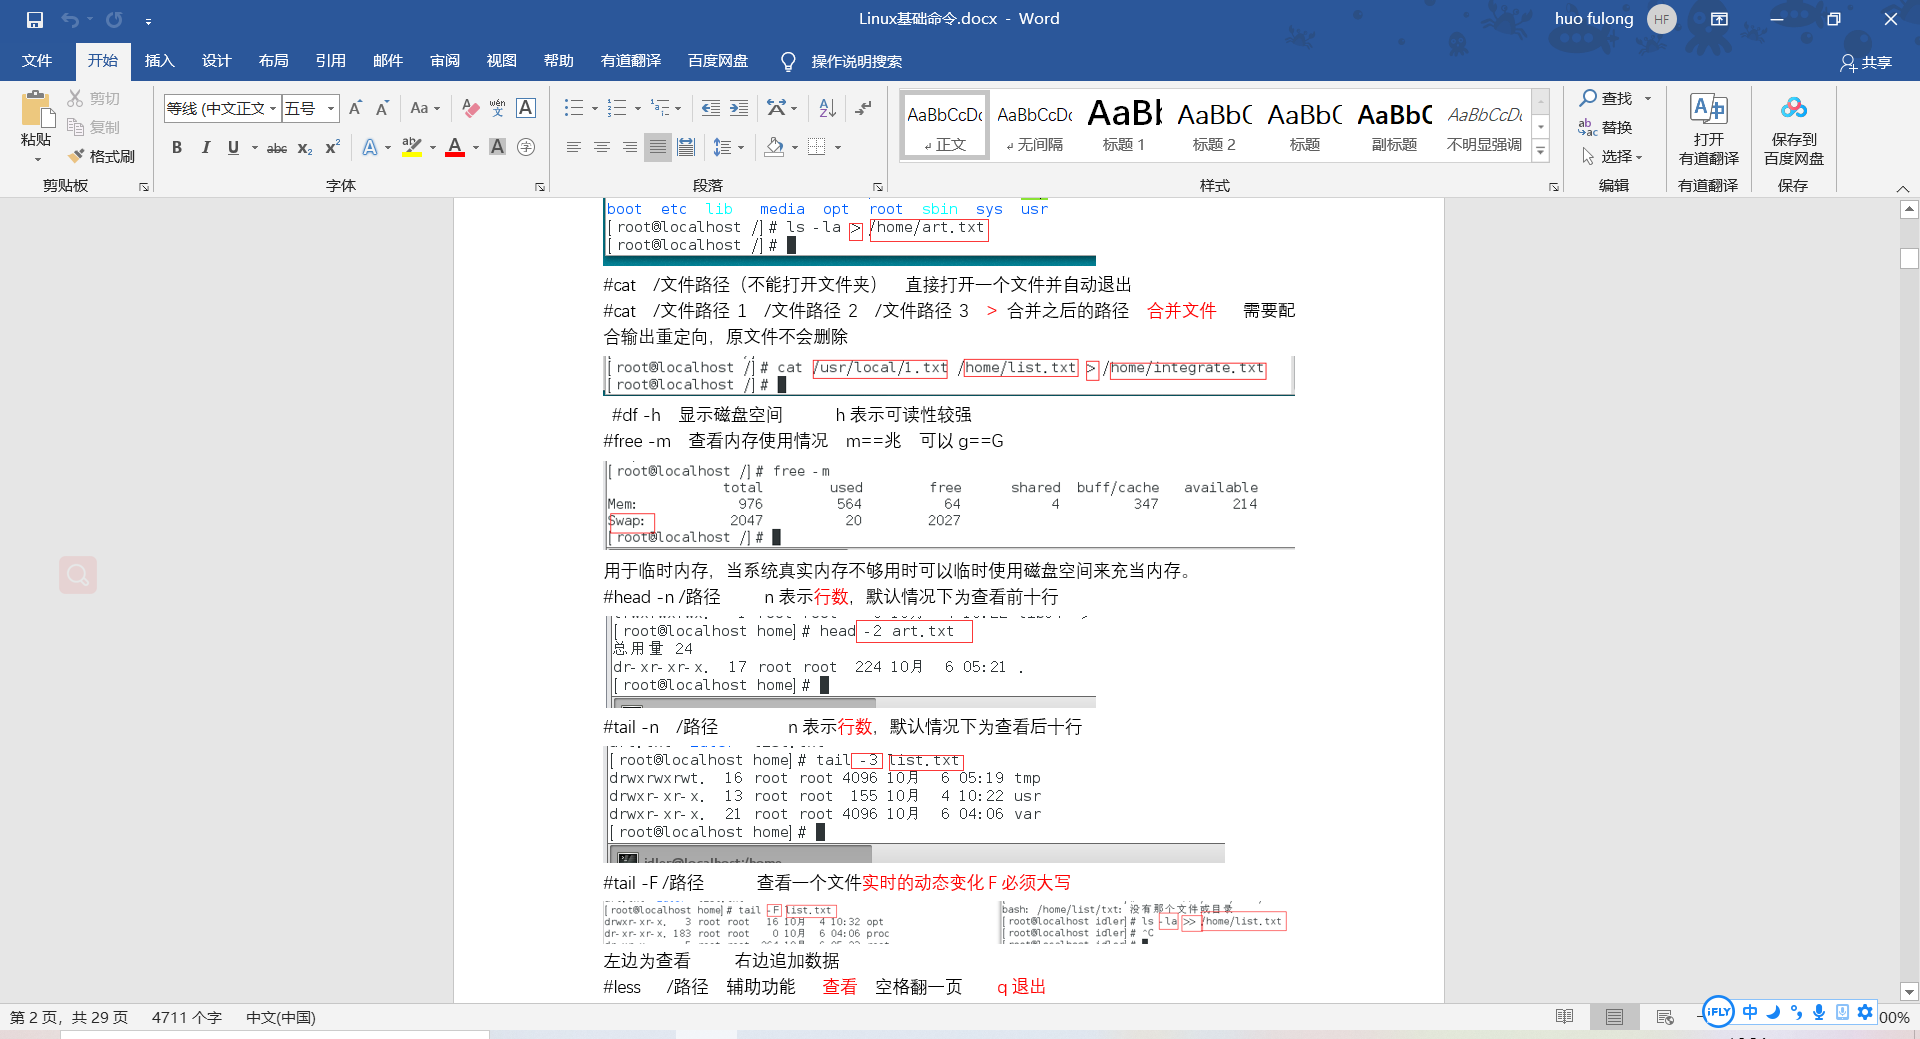Screen dimensions: 1920x1039
Task: Toggle italic formatting
Action: pos(206,148)
